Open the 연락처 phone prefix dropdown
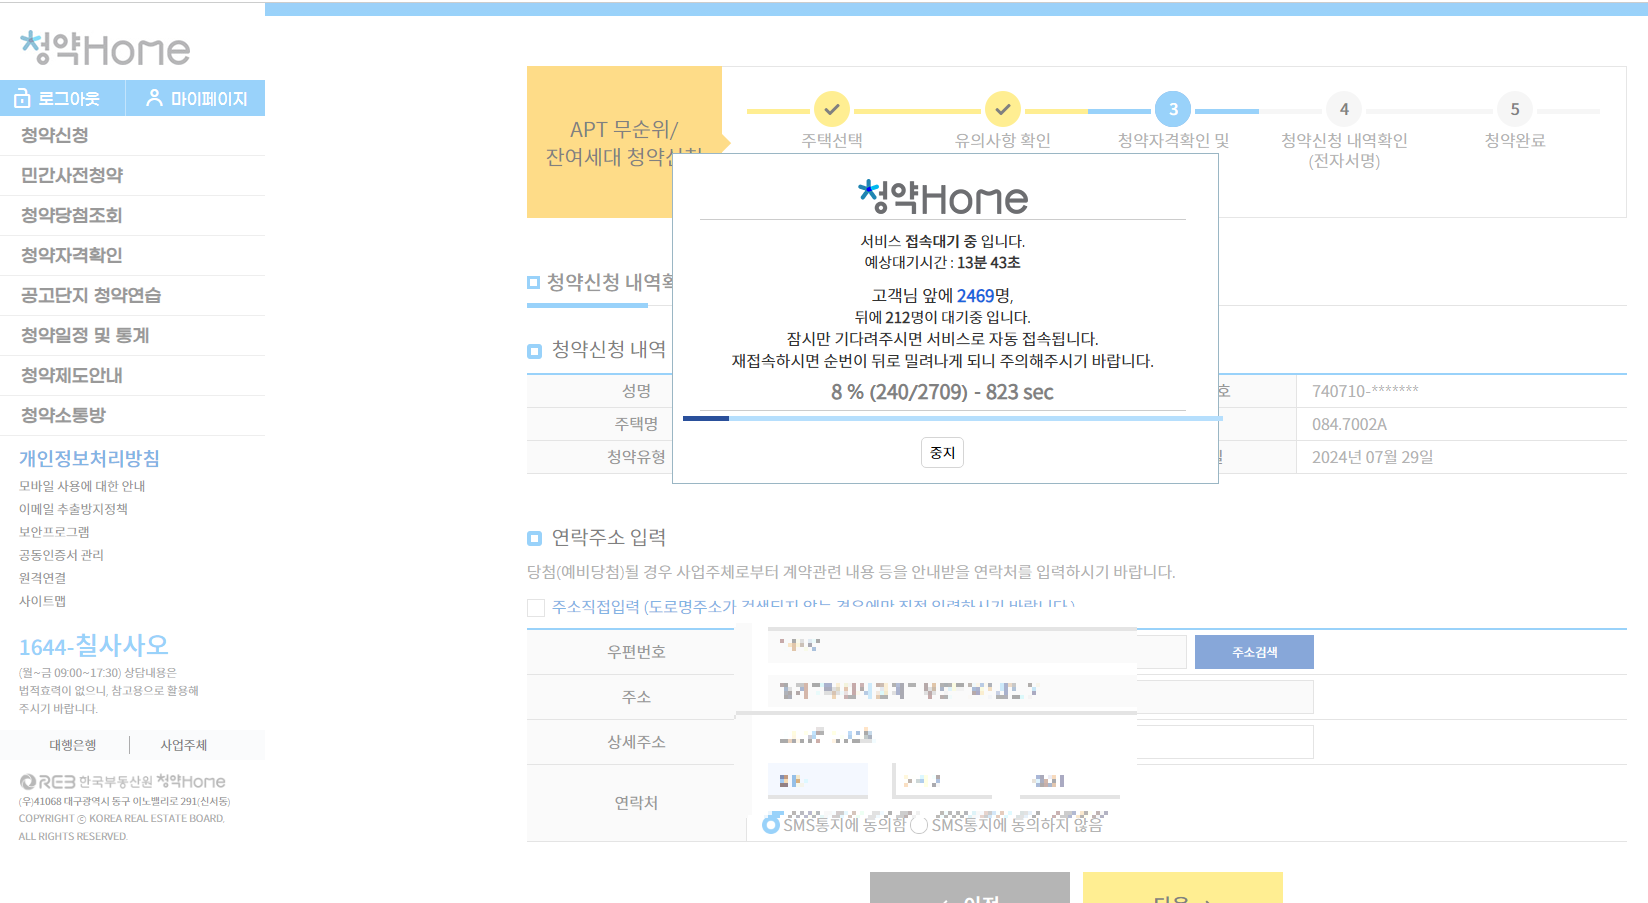Screen dimensions: 1648x903 tap(818, 781)
